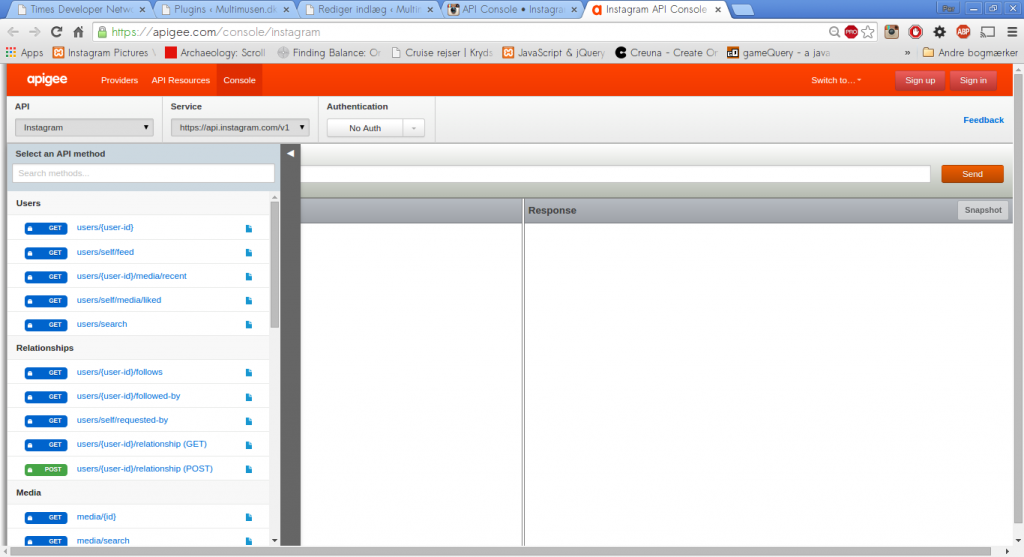
Task: Open the Switch to... menu
Action: pyautogui.click(x=836, y=80)
